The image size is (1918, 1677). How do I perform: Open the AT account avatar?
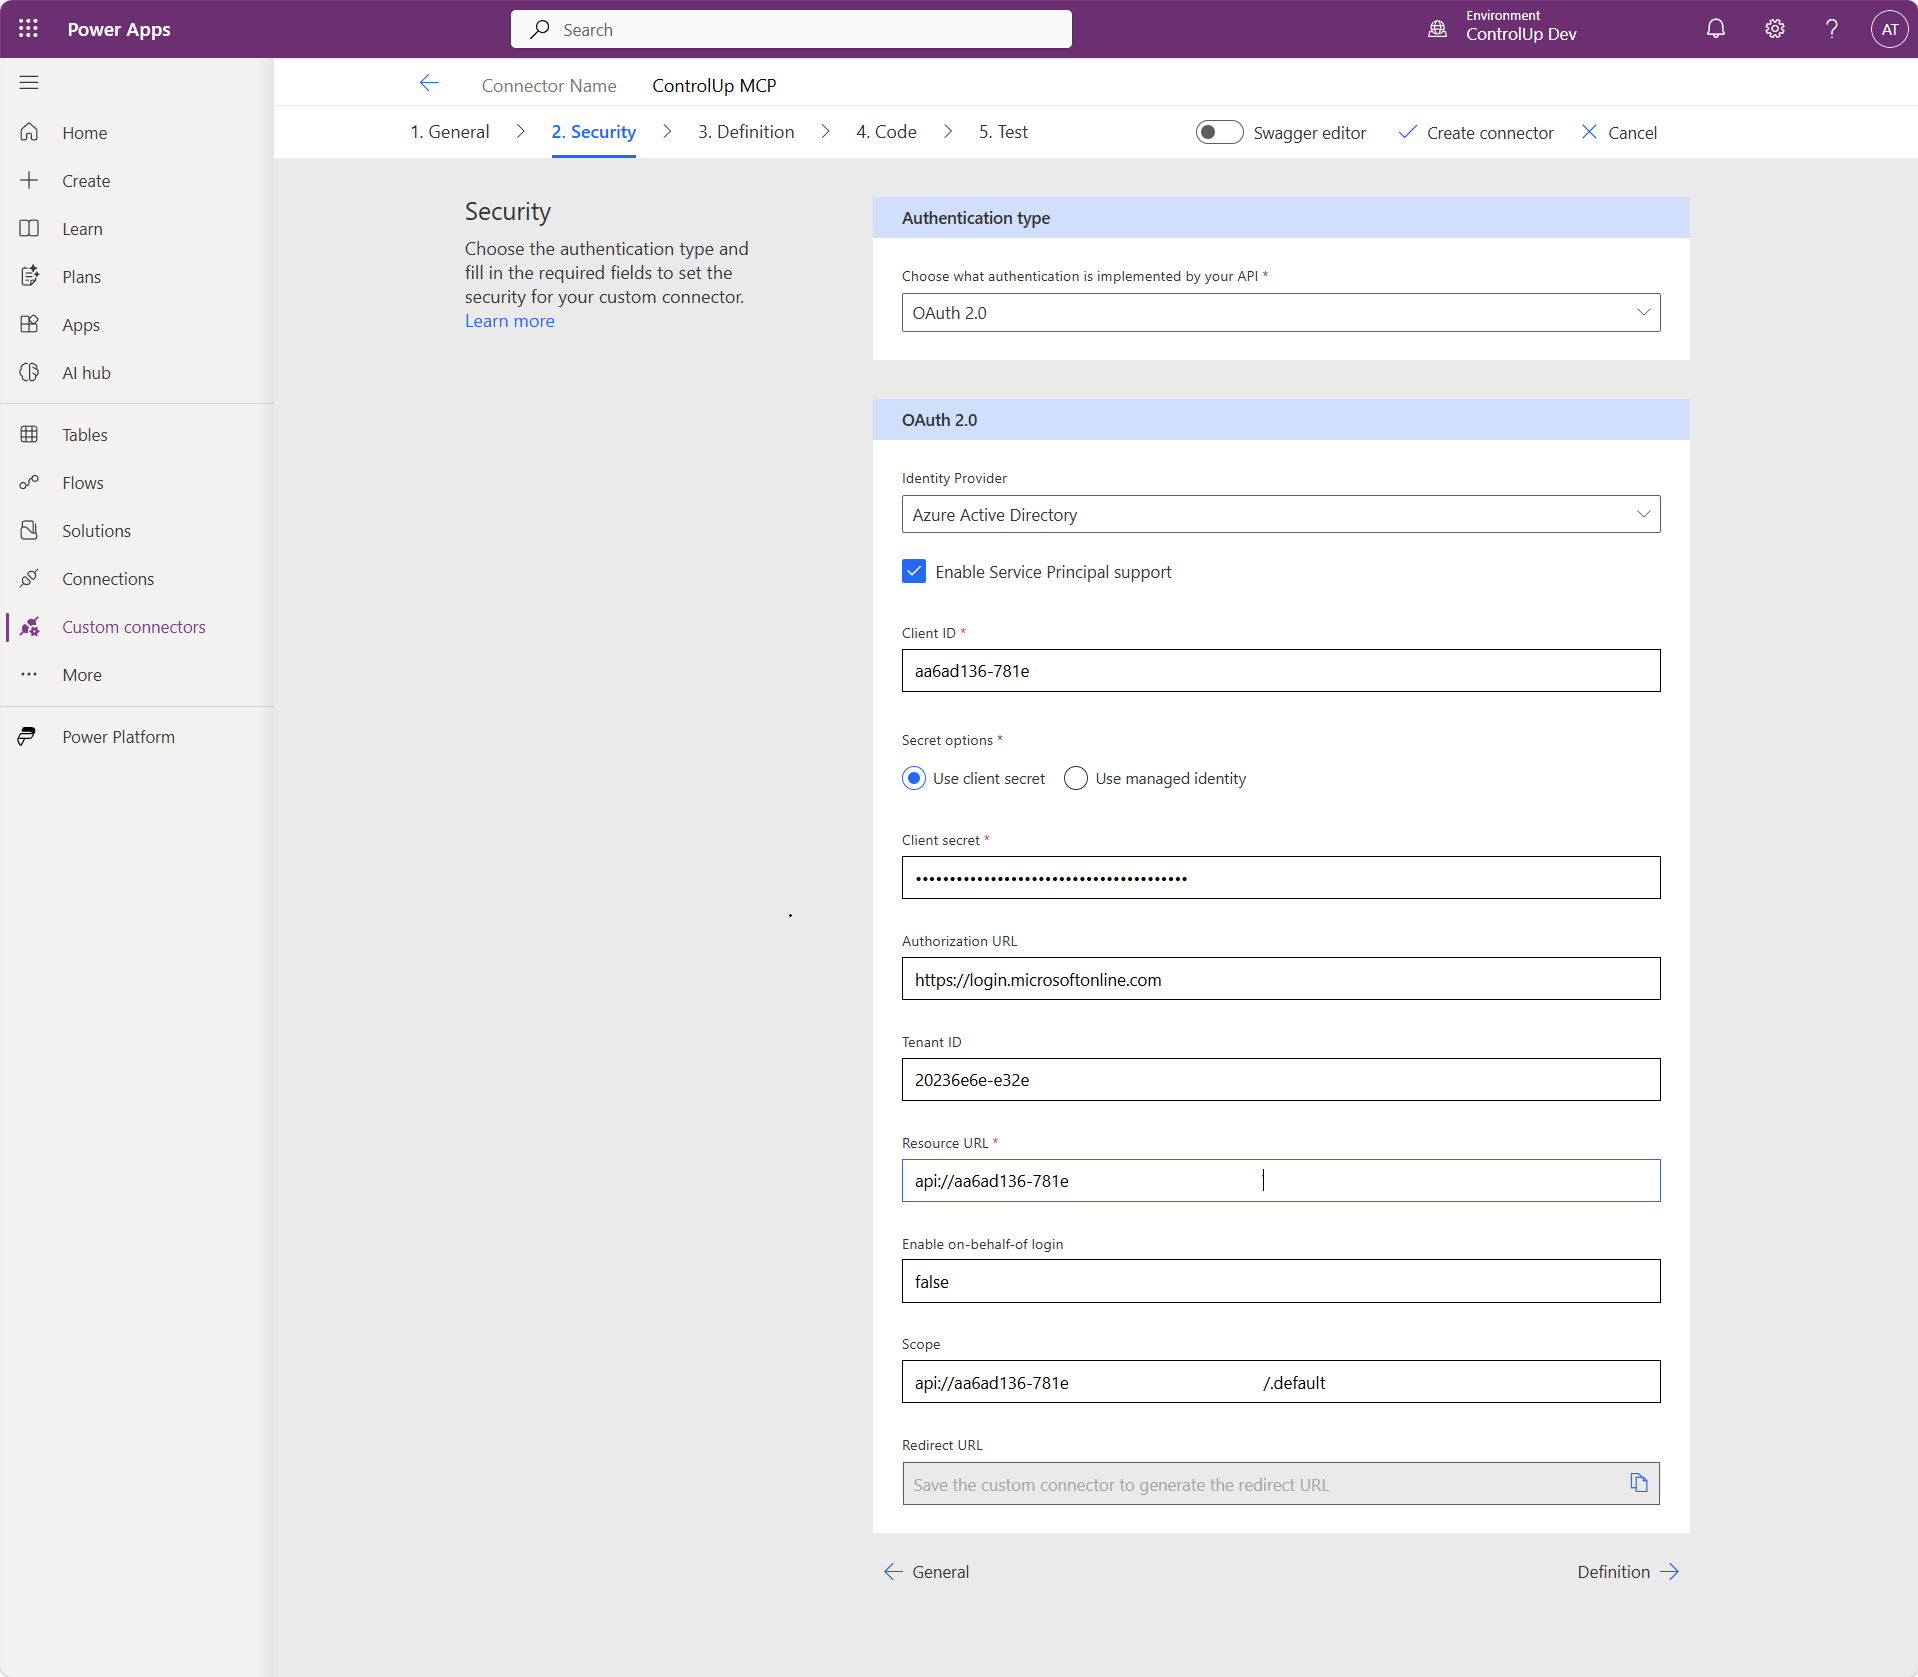click(x=1889, y=29)
